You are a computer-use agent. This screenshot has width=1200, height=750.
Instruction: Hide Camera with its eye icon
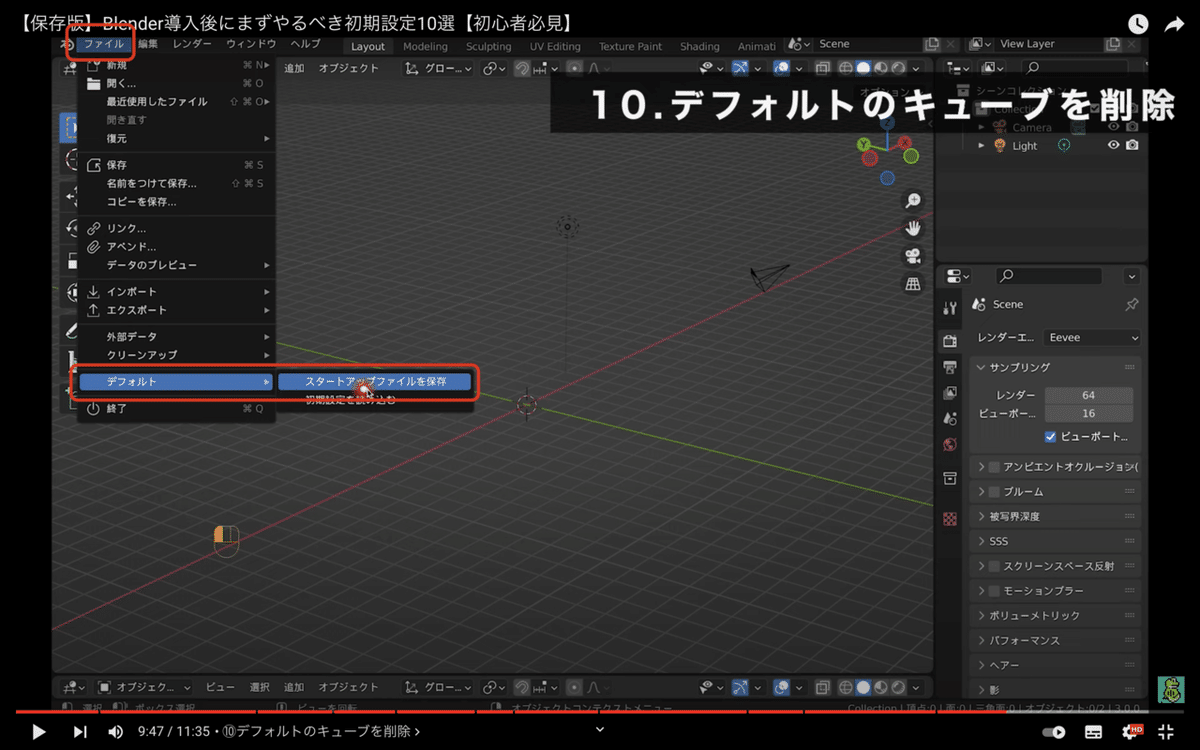(1113, 127)
